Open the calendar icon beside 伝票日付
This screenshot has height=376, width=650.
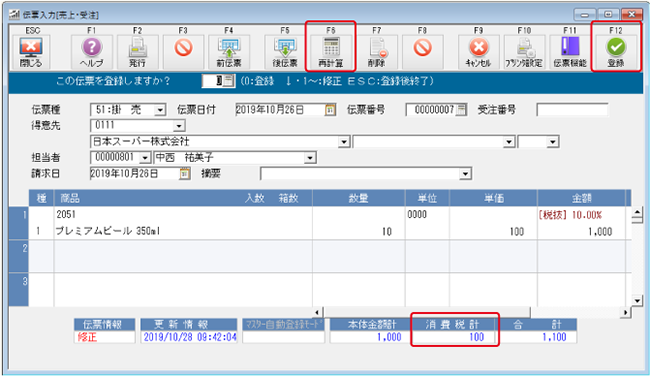pos(330,110)
